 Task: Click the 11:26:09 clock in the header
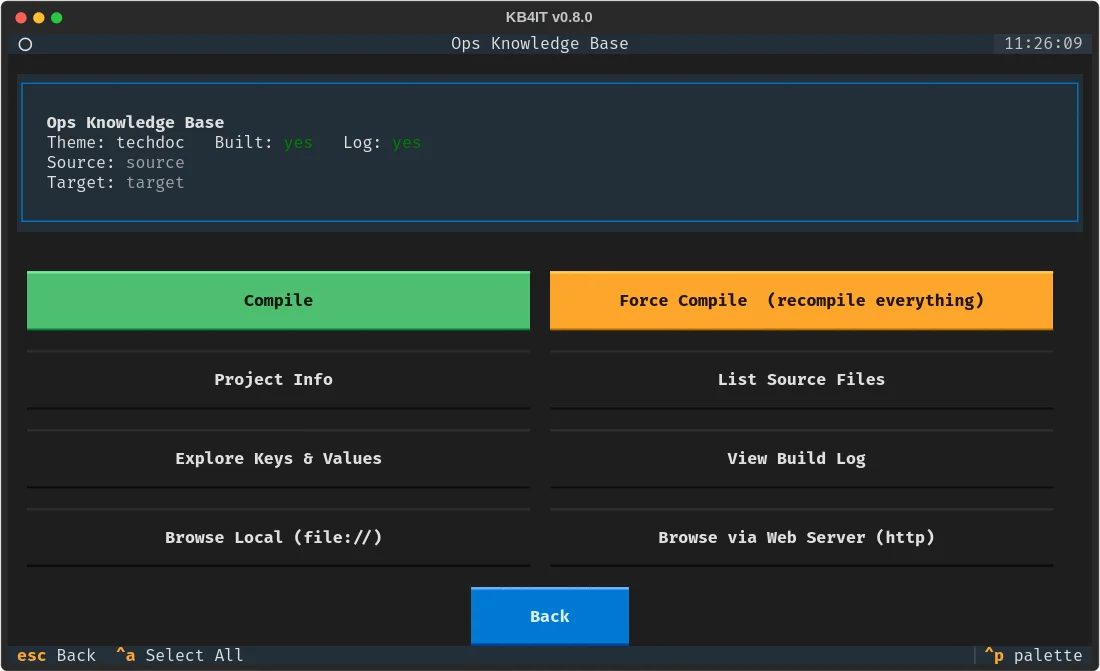pyautogui.click(x=1043, y=44)
